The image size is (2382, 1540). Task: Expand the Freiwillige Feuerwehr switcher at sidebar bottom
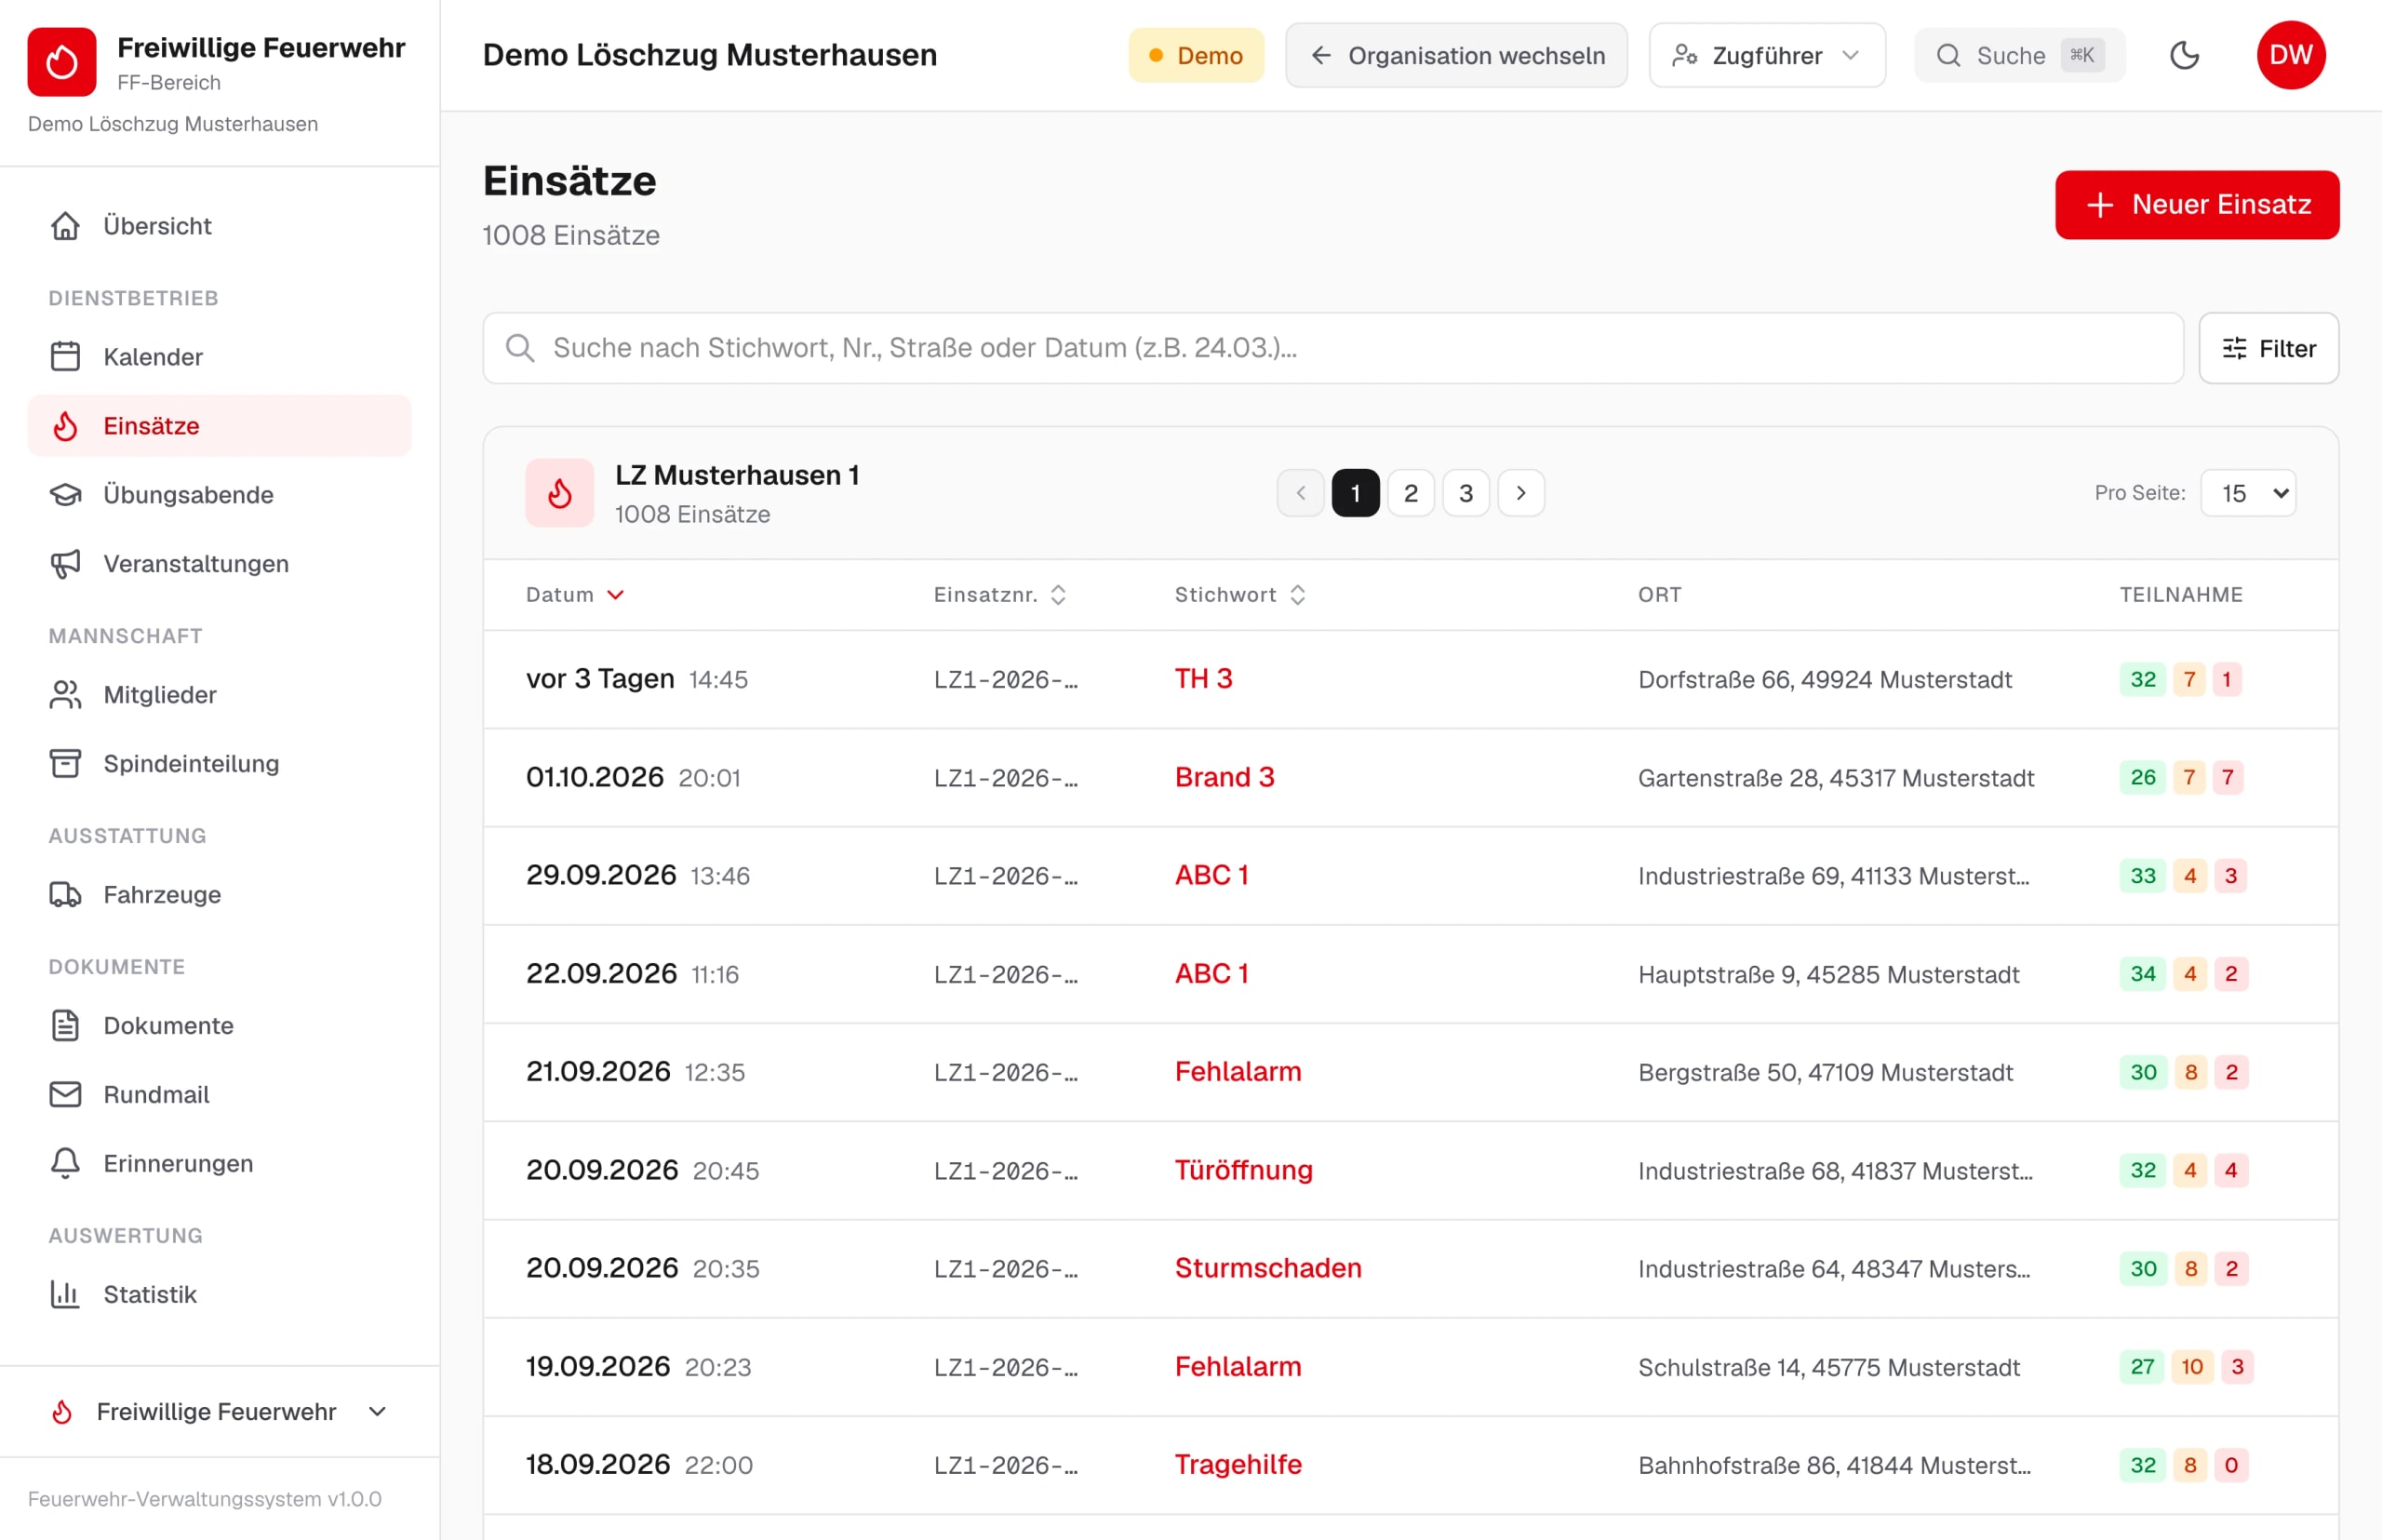click(220, 1412)
